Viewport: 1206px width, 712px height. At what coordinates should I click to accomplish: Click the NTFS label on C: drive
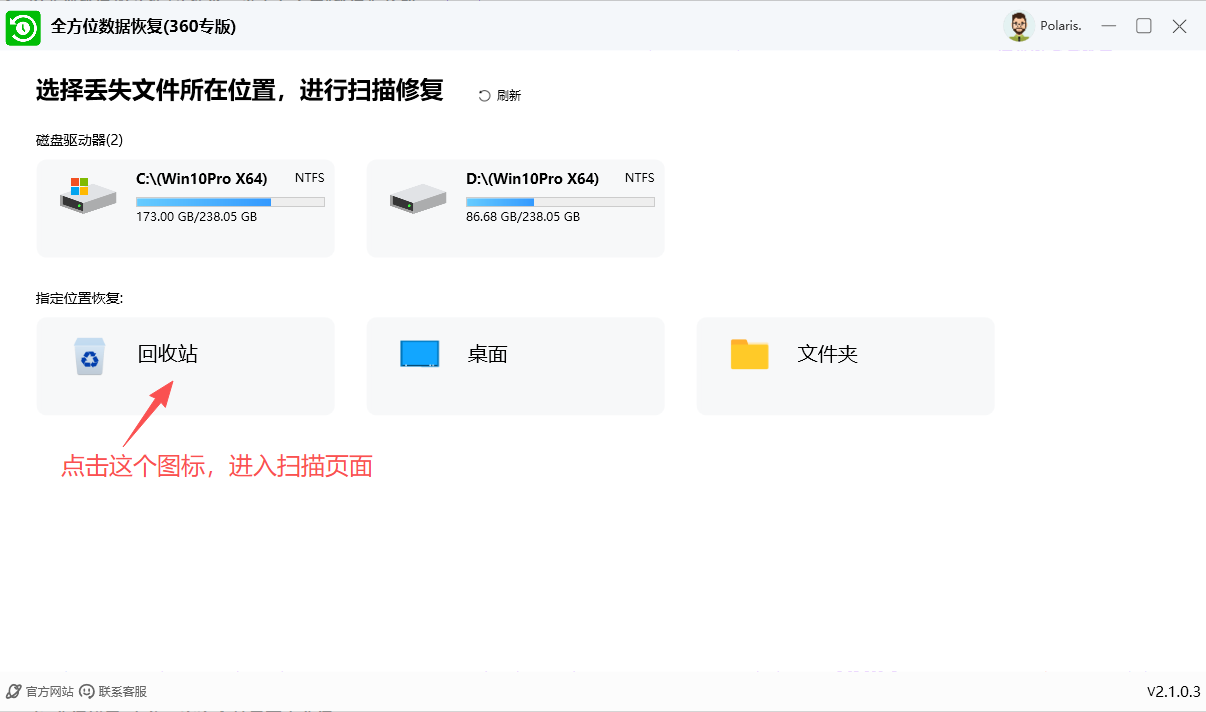(309, 177)
